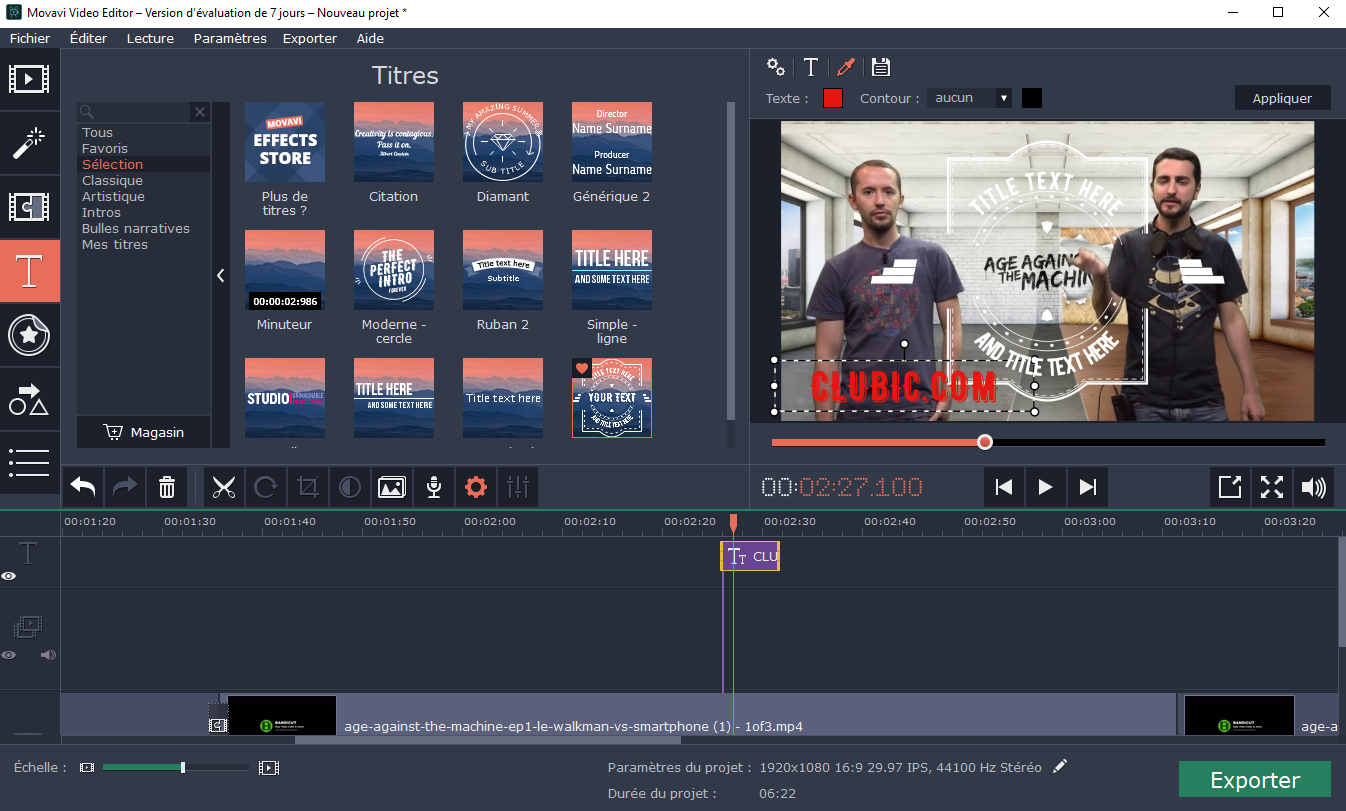
Task: Open the Stickers star tab
Action: [x=29, y=335]
